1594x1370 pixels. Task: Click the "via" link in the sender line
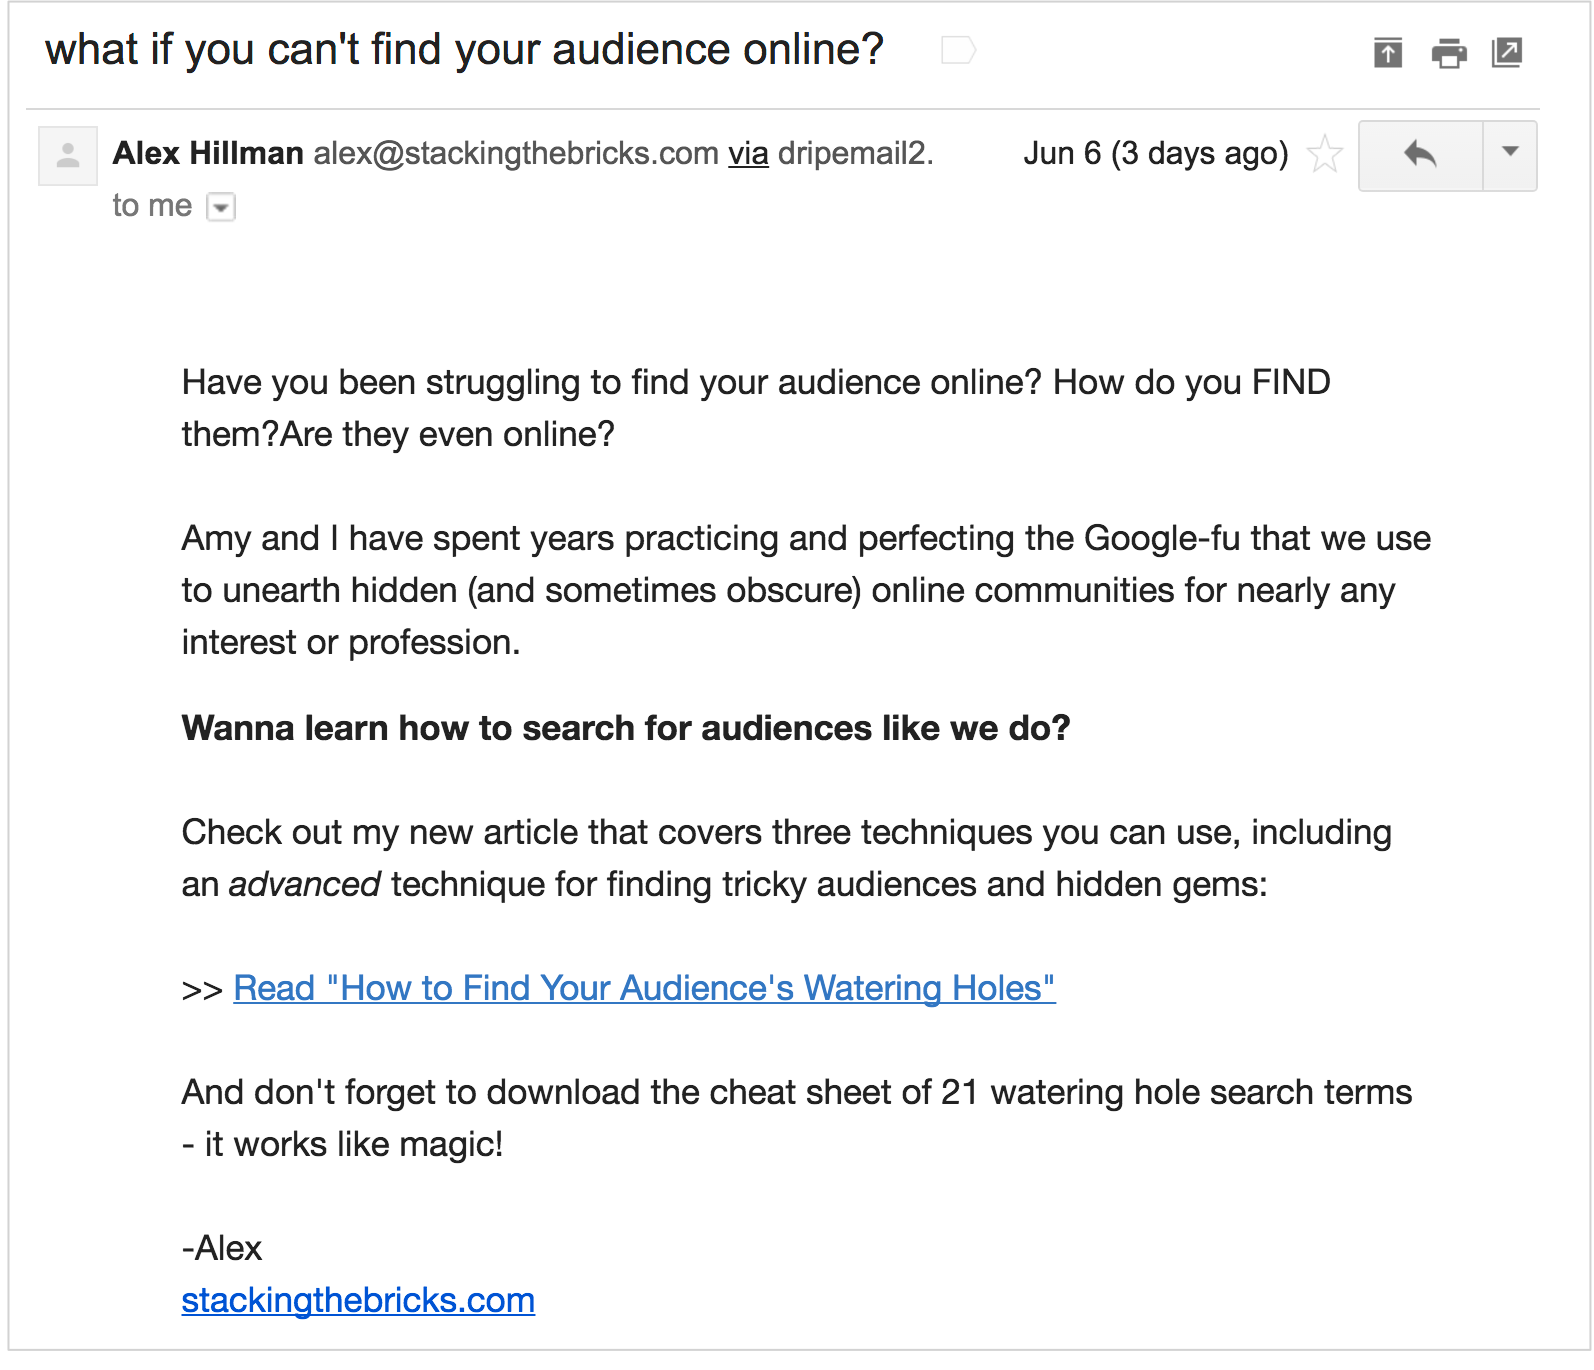click(x=748, y=154)
